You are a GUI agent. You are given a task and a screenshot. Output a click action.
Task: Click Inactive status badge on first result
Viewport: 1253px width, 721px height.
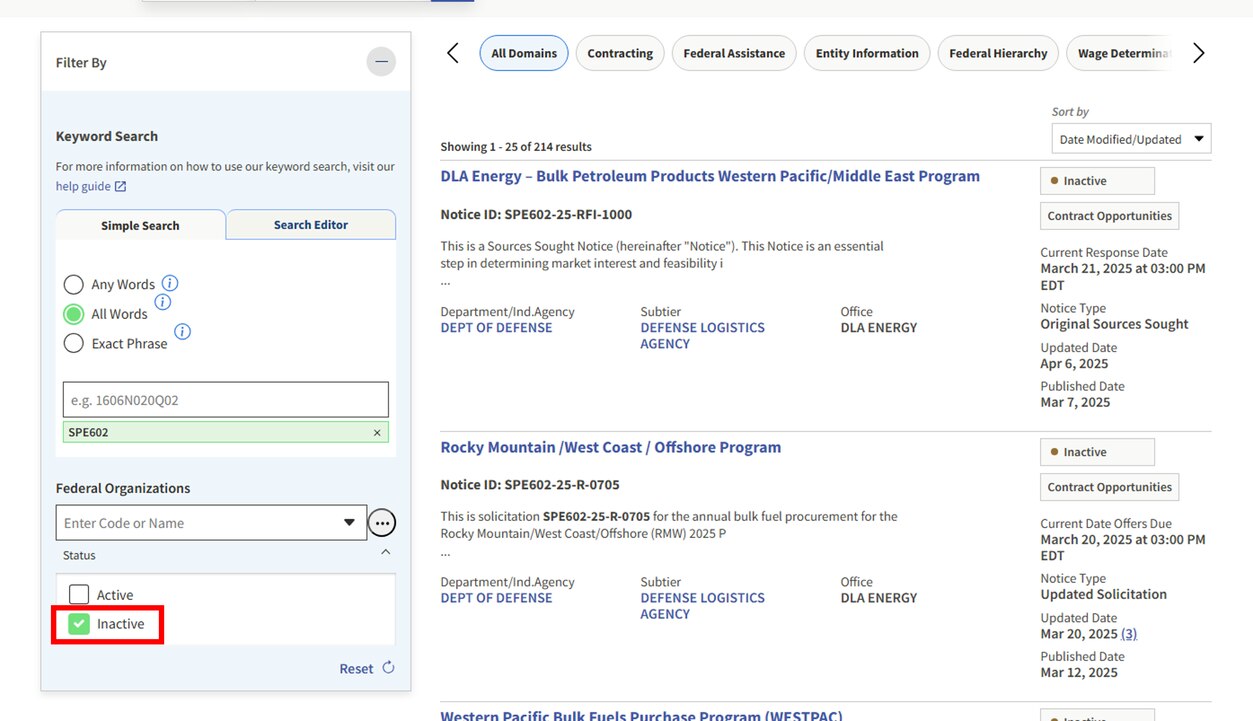[x=1097, y=181]
